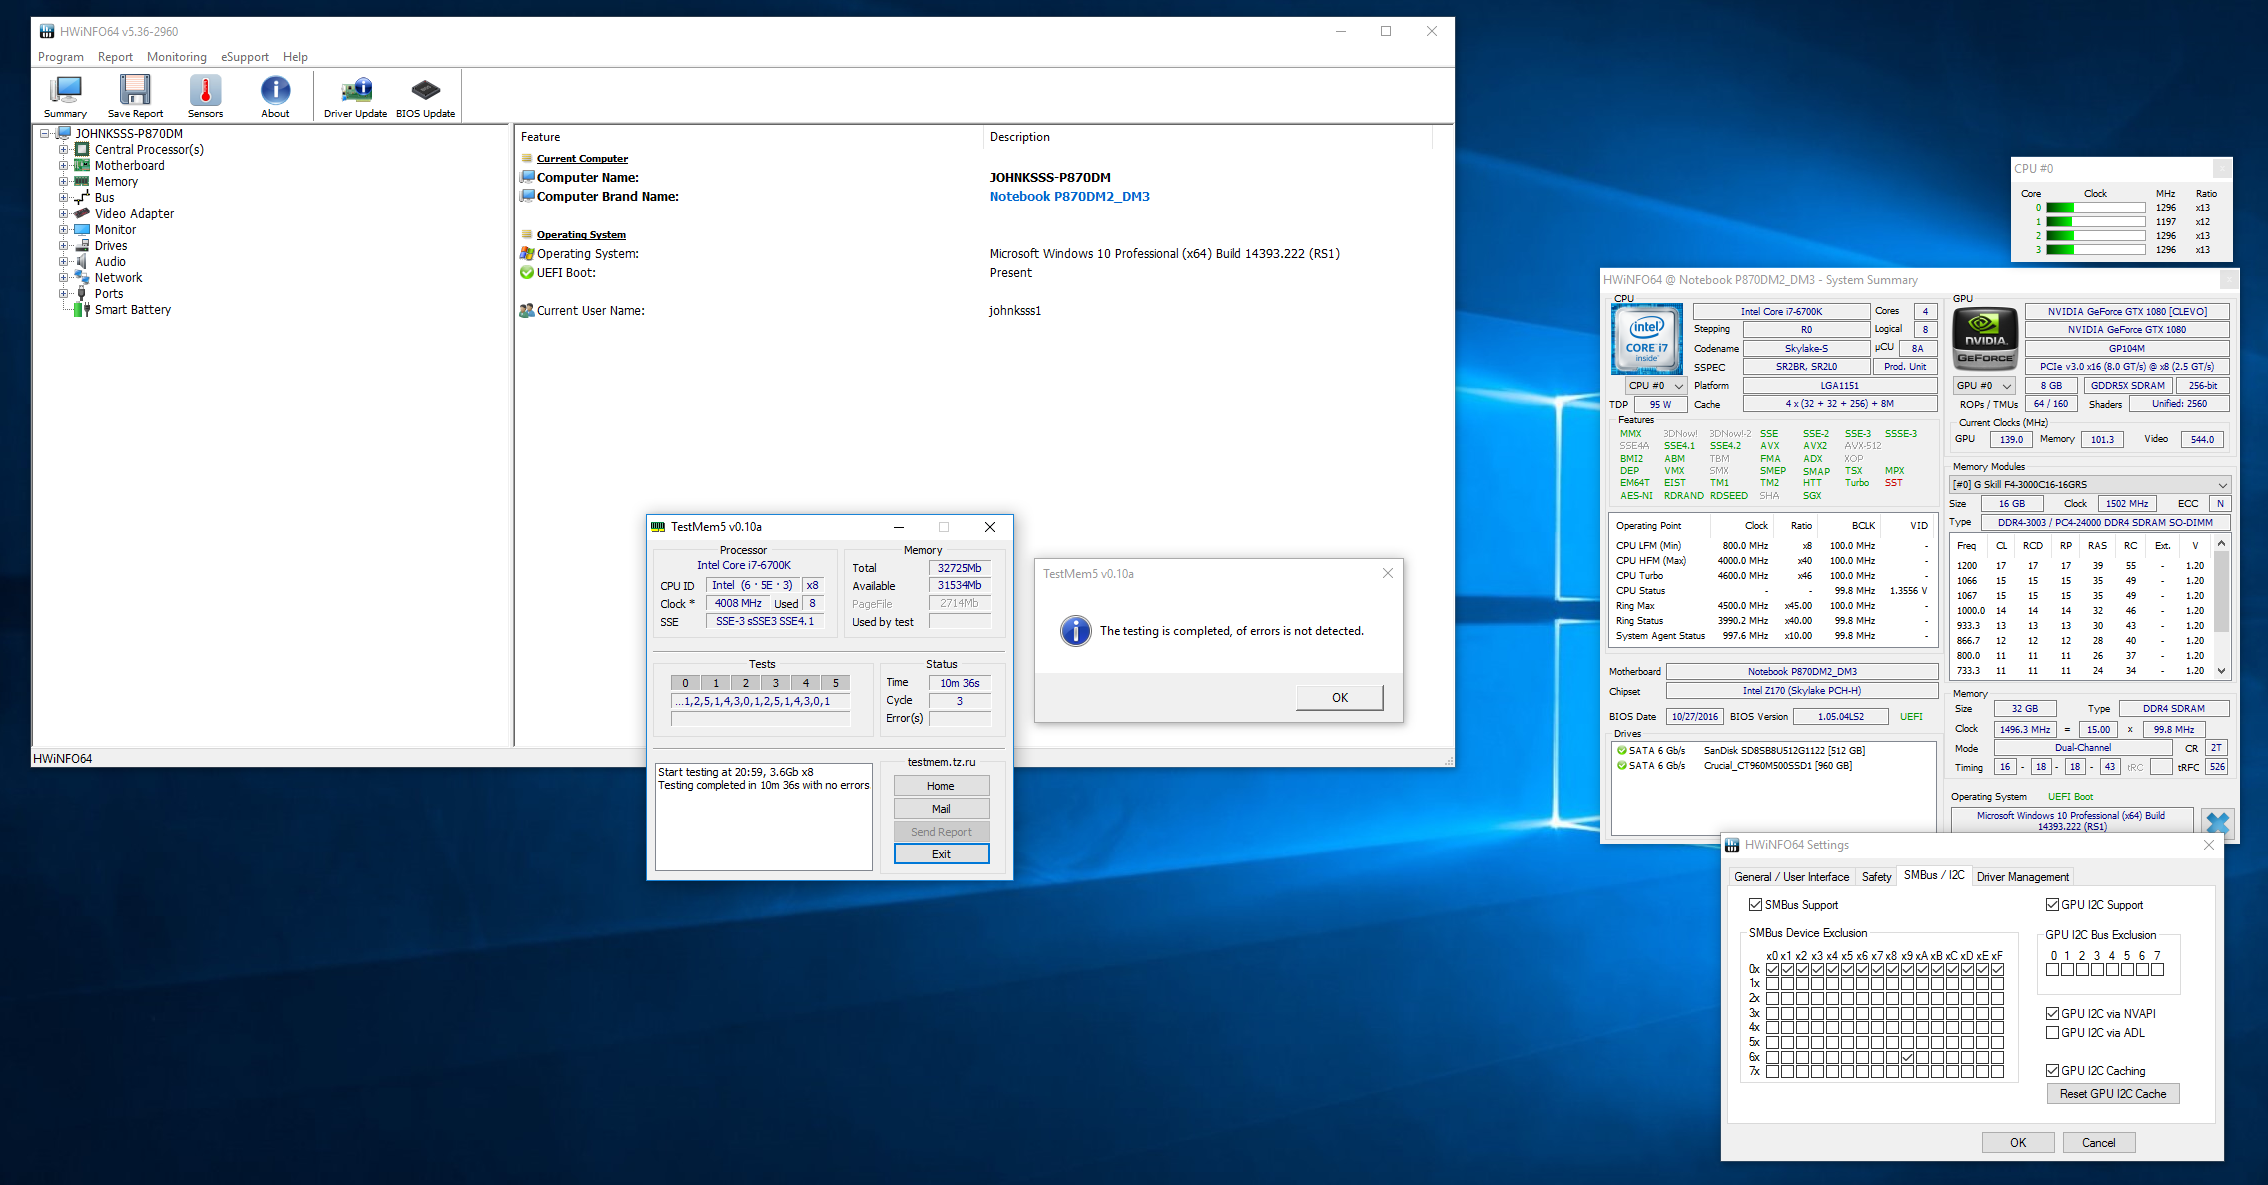Click the Core 0 clock bar in CPU #0 window
Viewport: 2268px width, 1185px height.
2094,208
